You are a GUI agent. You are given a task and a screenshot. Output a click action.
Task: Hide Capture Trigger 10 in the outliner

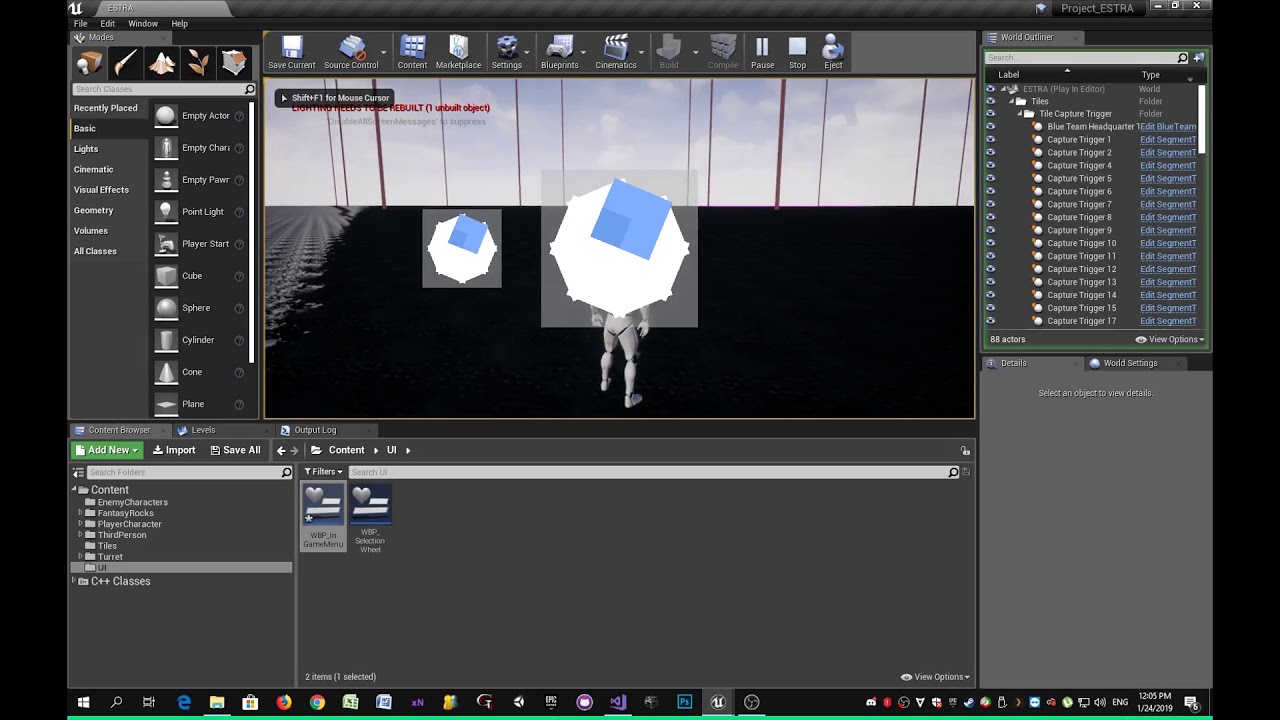[x=990, y=244]
